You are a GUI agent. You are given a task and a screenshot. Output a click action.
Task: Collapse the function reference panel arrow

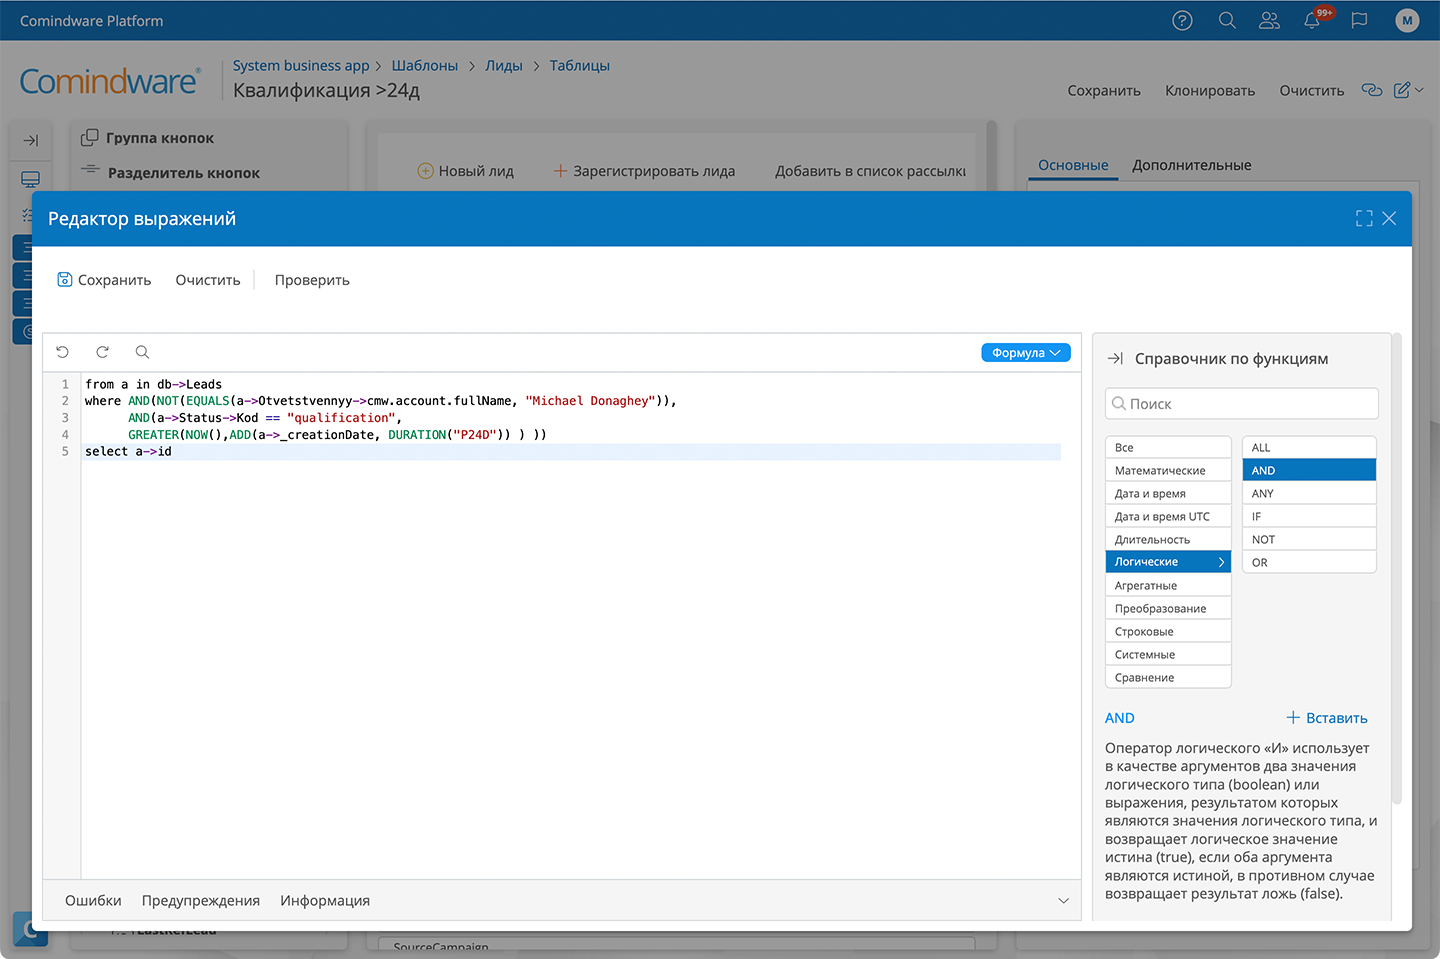[1115, 359]
